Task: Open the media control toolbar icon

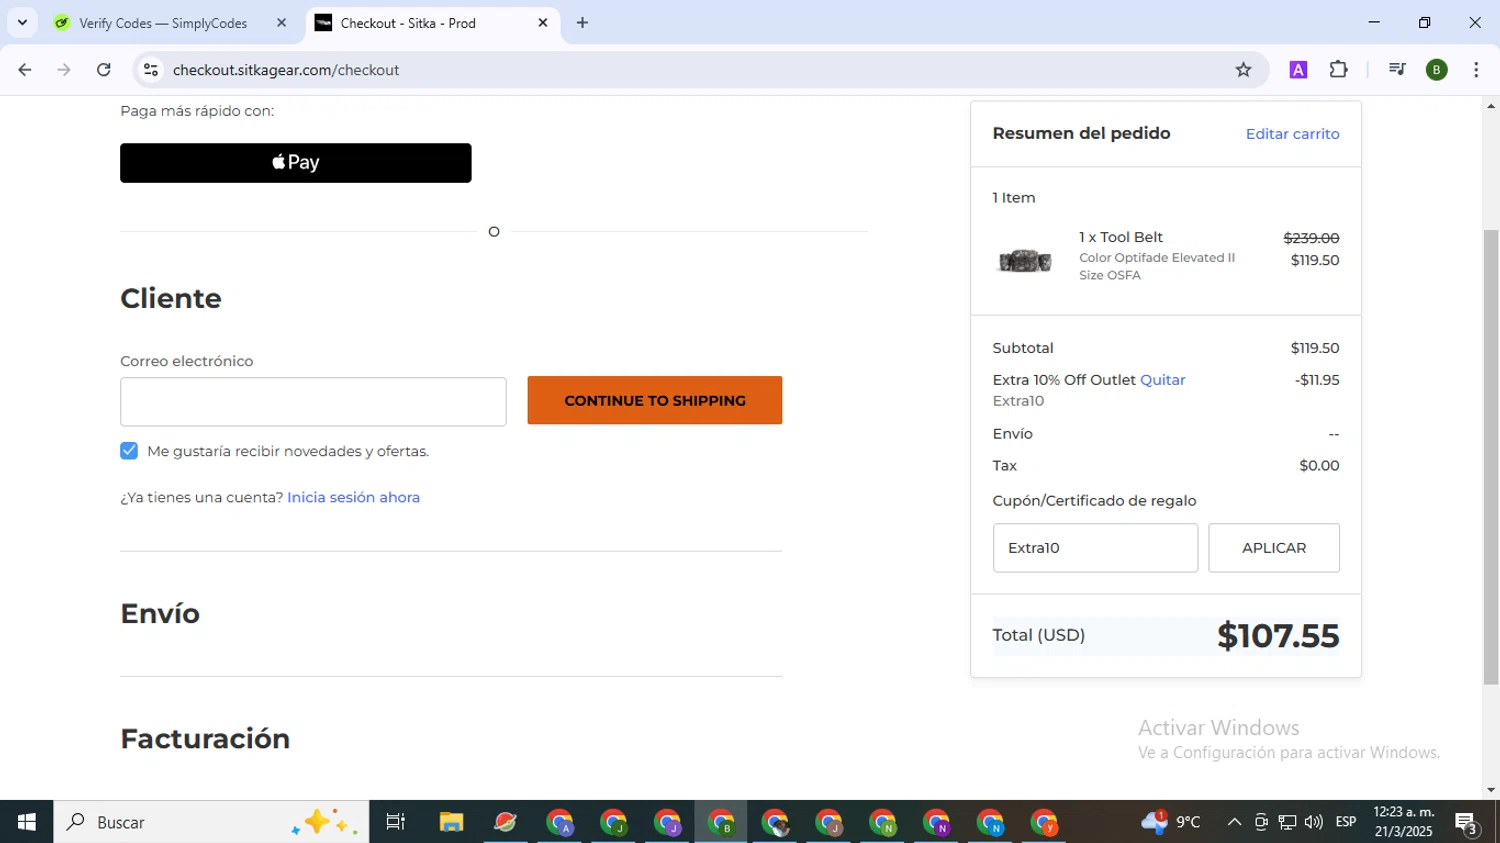Action: (x=1397, y=70)
